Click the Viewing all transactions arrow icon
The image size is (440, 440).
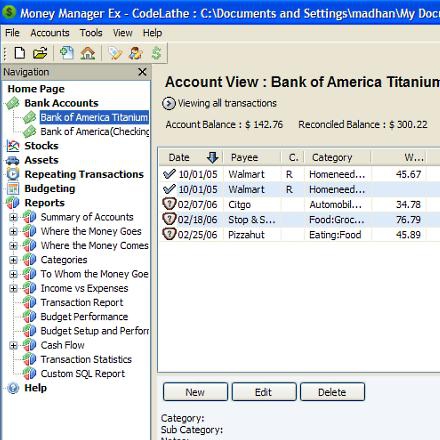[x=169, y=103]
